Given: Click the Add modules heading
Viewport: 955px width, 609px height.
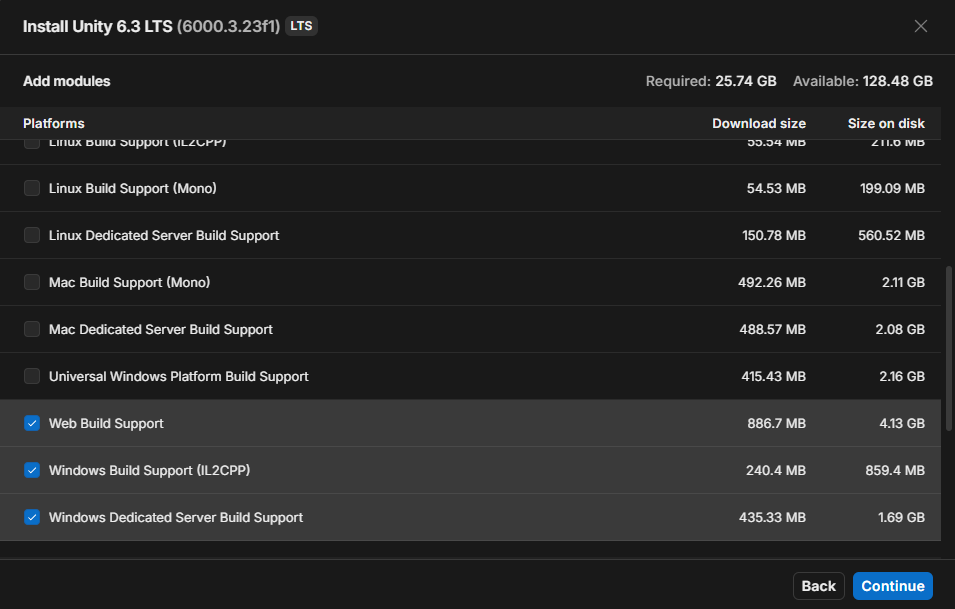Looking at the screenshot, I should pos(66,81).
